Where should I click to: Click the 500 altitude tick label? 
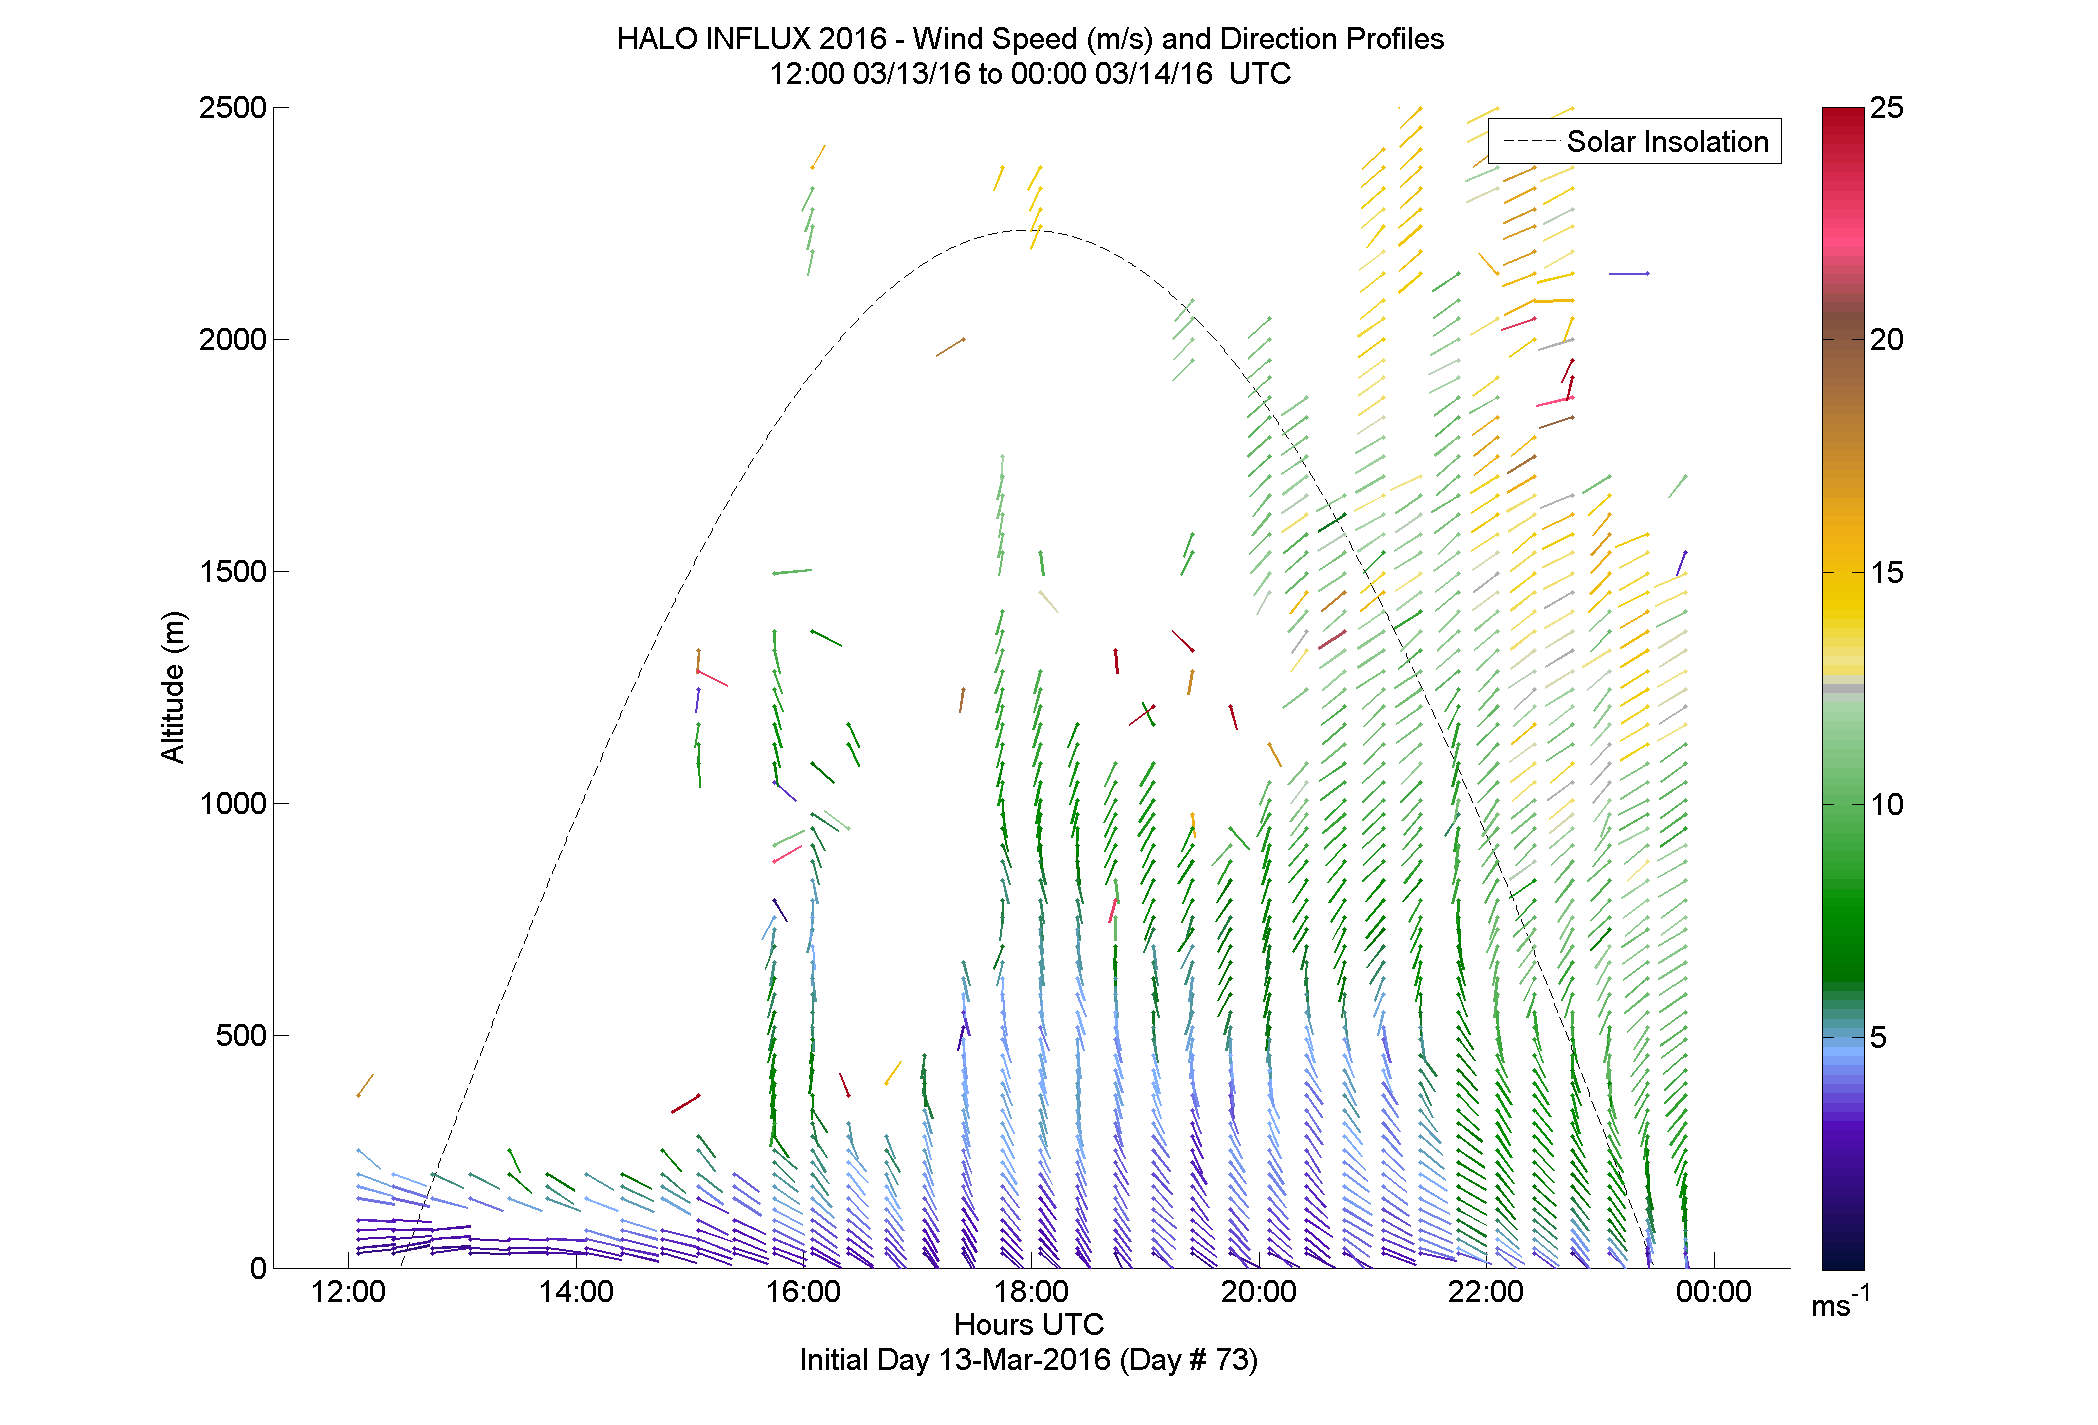[x=240, y=1035]
